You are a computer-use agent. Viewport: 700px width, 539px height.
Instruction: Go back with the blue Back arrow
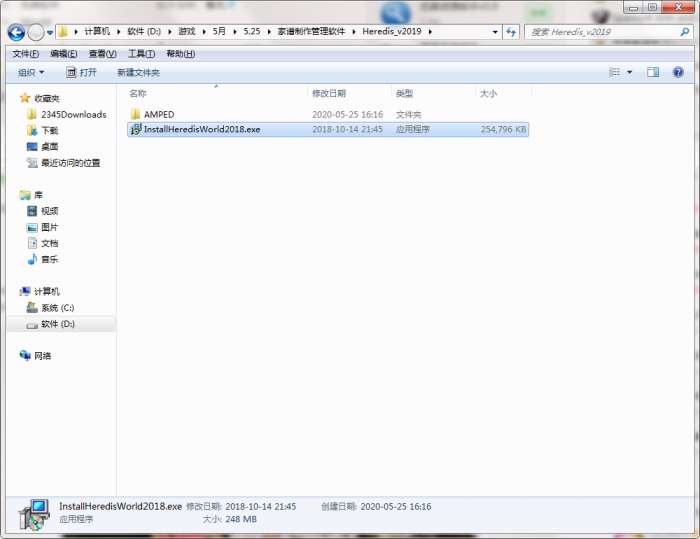point(17,32)
